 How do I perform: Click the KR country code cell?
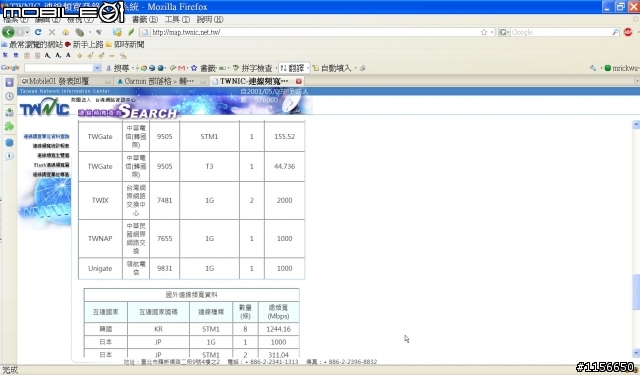point(158,329)
